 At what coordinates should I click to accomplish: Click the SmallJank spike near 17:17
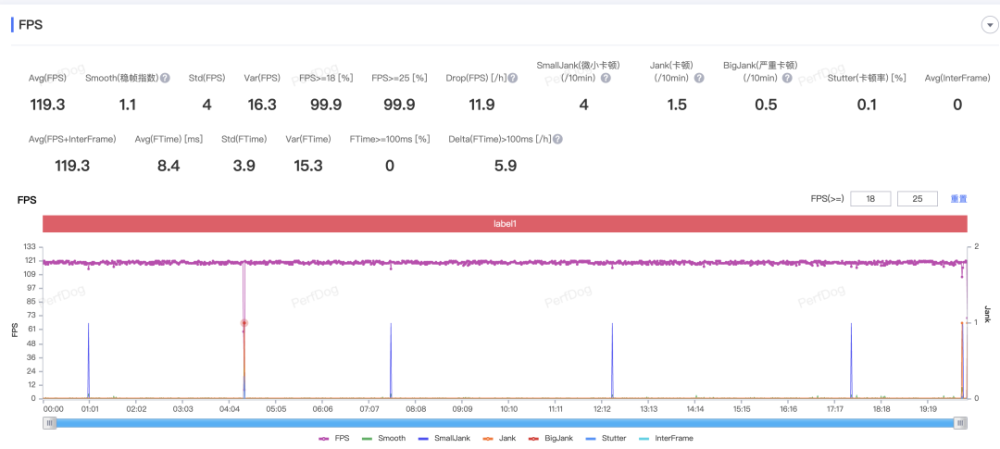coord(851,360)
